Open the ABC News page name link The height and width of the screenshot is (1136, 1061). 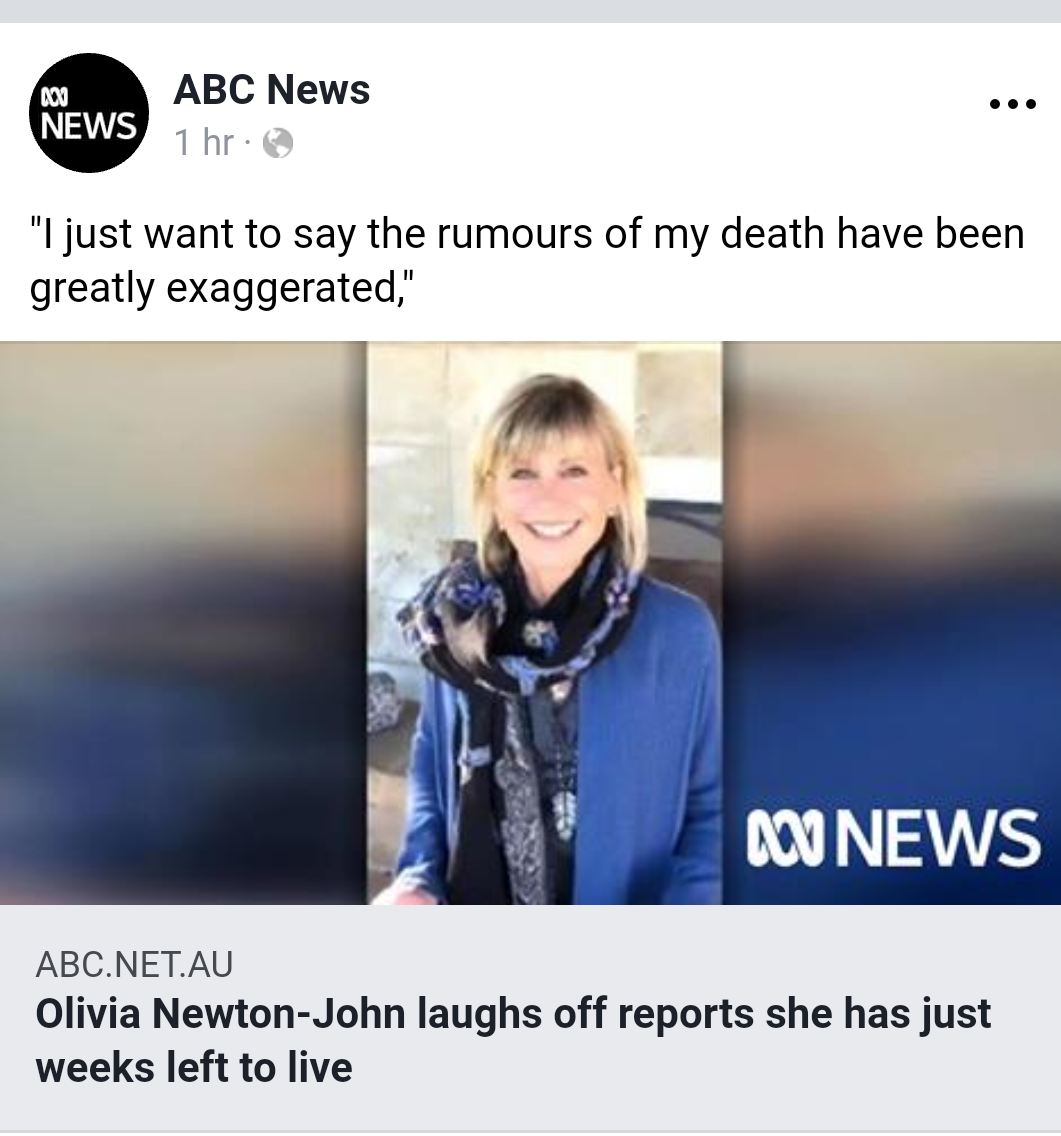[x=272, y=89]
